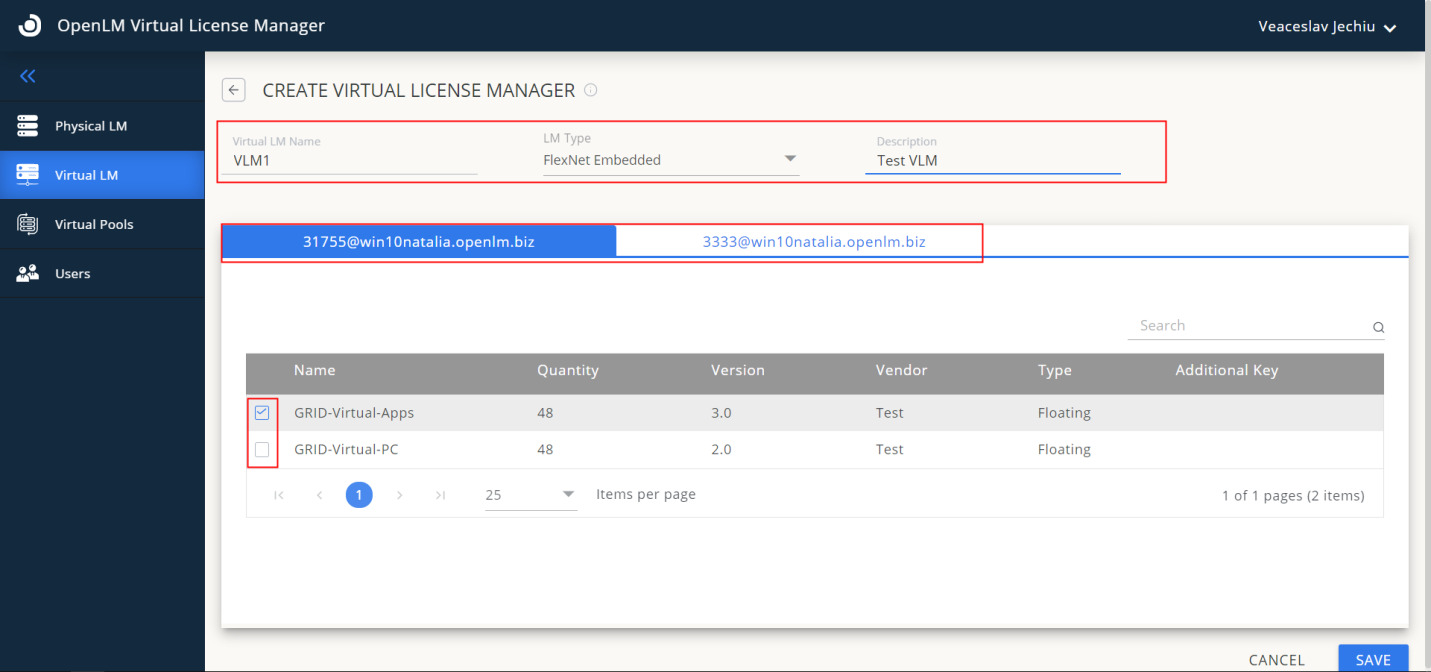Select the 31755@win10natalia.openlm.biz tab

[418, 242]
